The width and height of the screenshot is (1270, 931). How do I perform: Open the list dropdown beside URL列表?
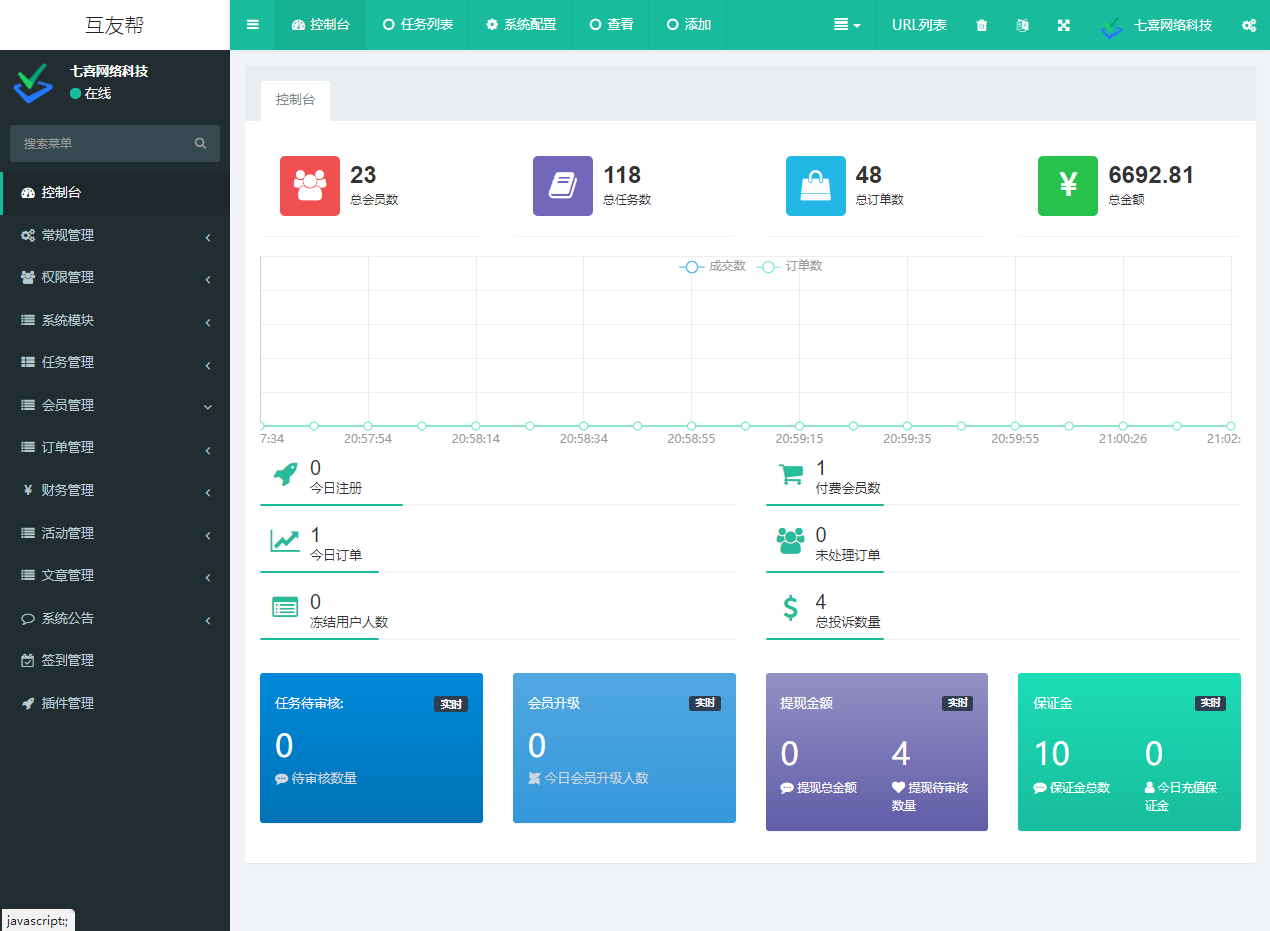point(847,25)
